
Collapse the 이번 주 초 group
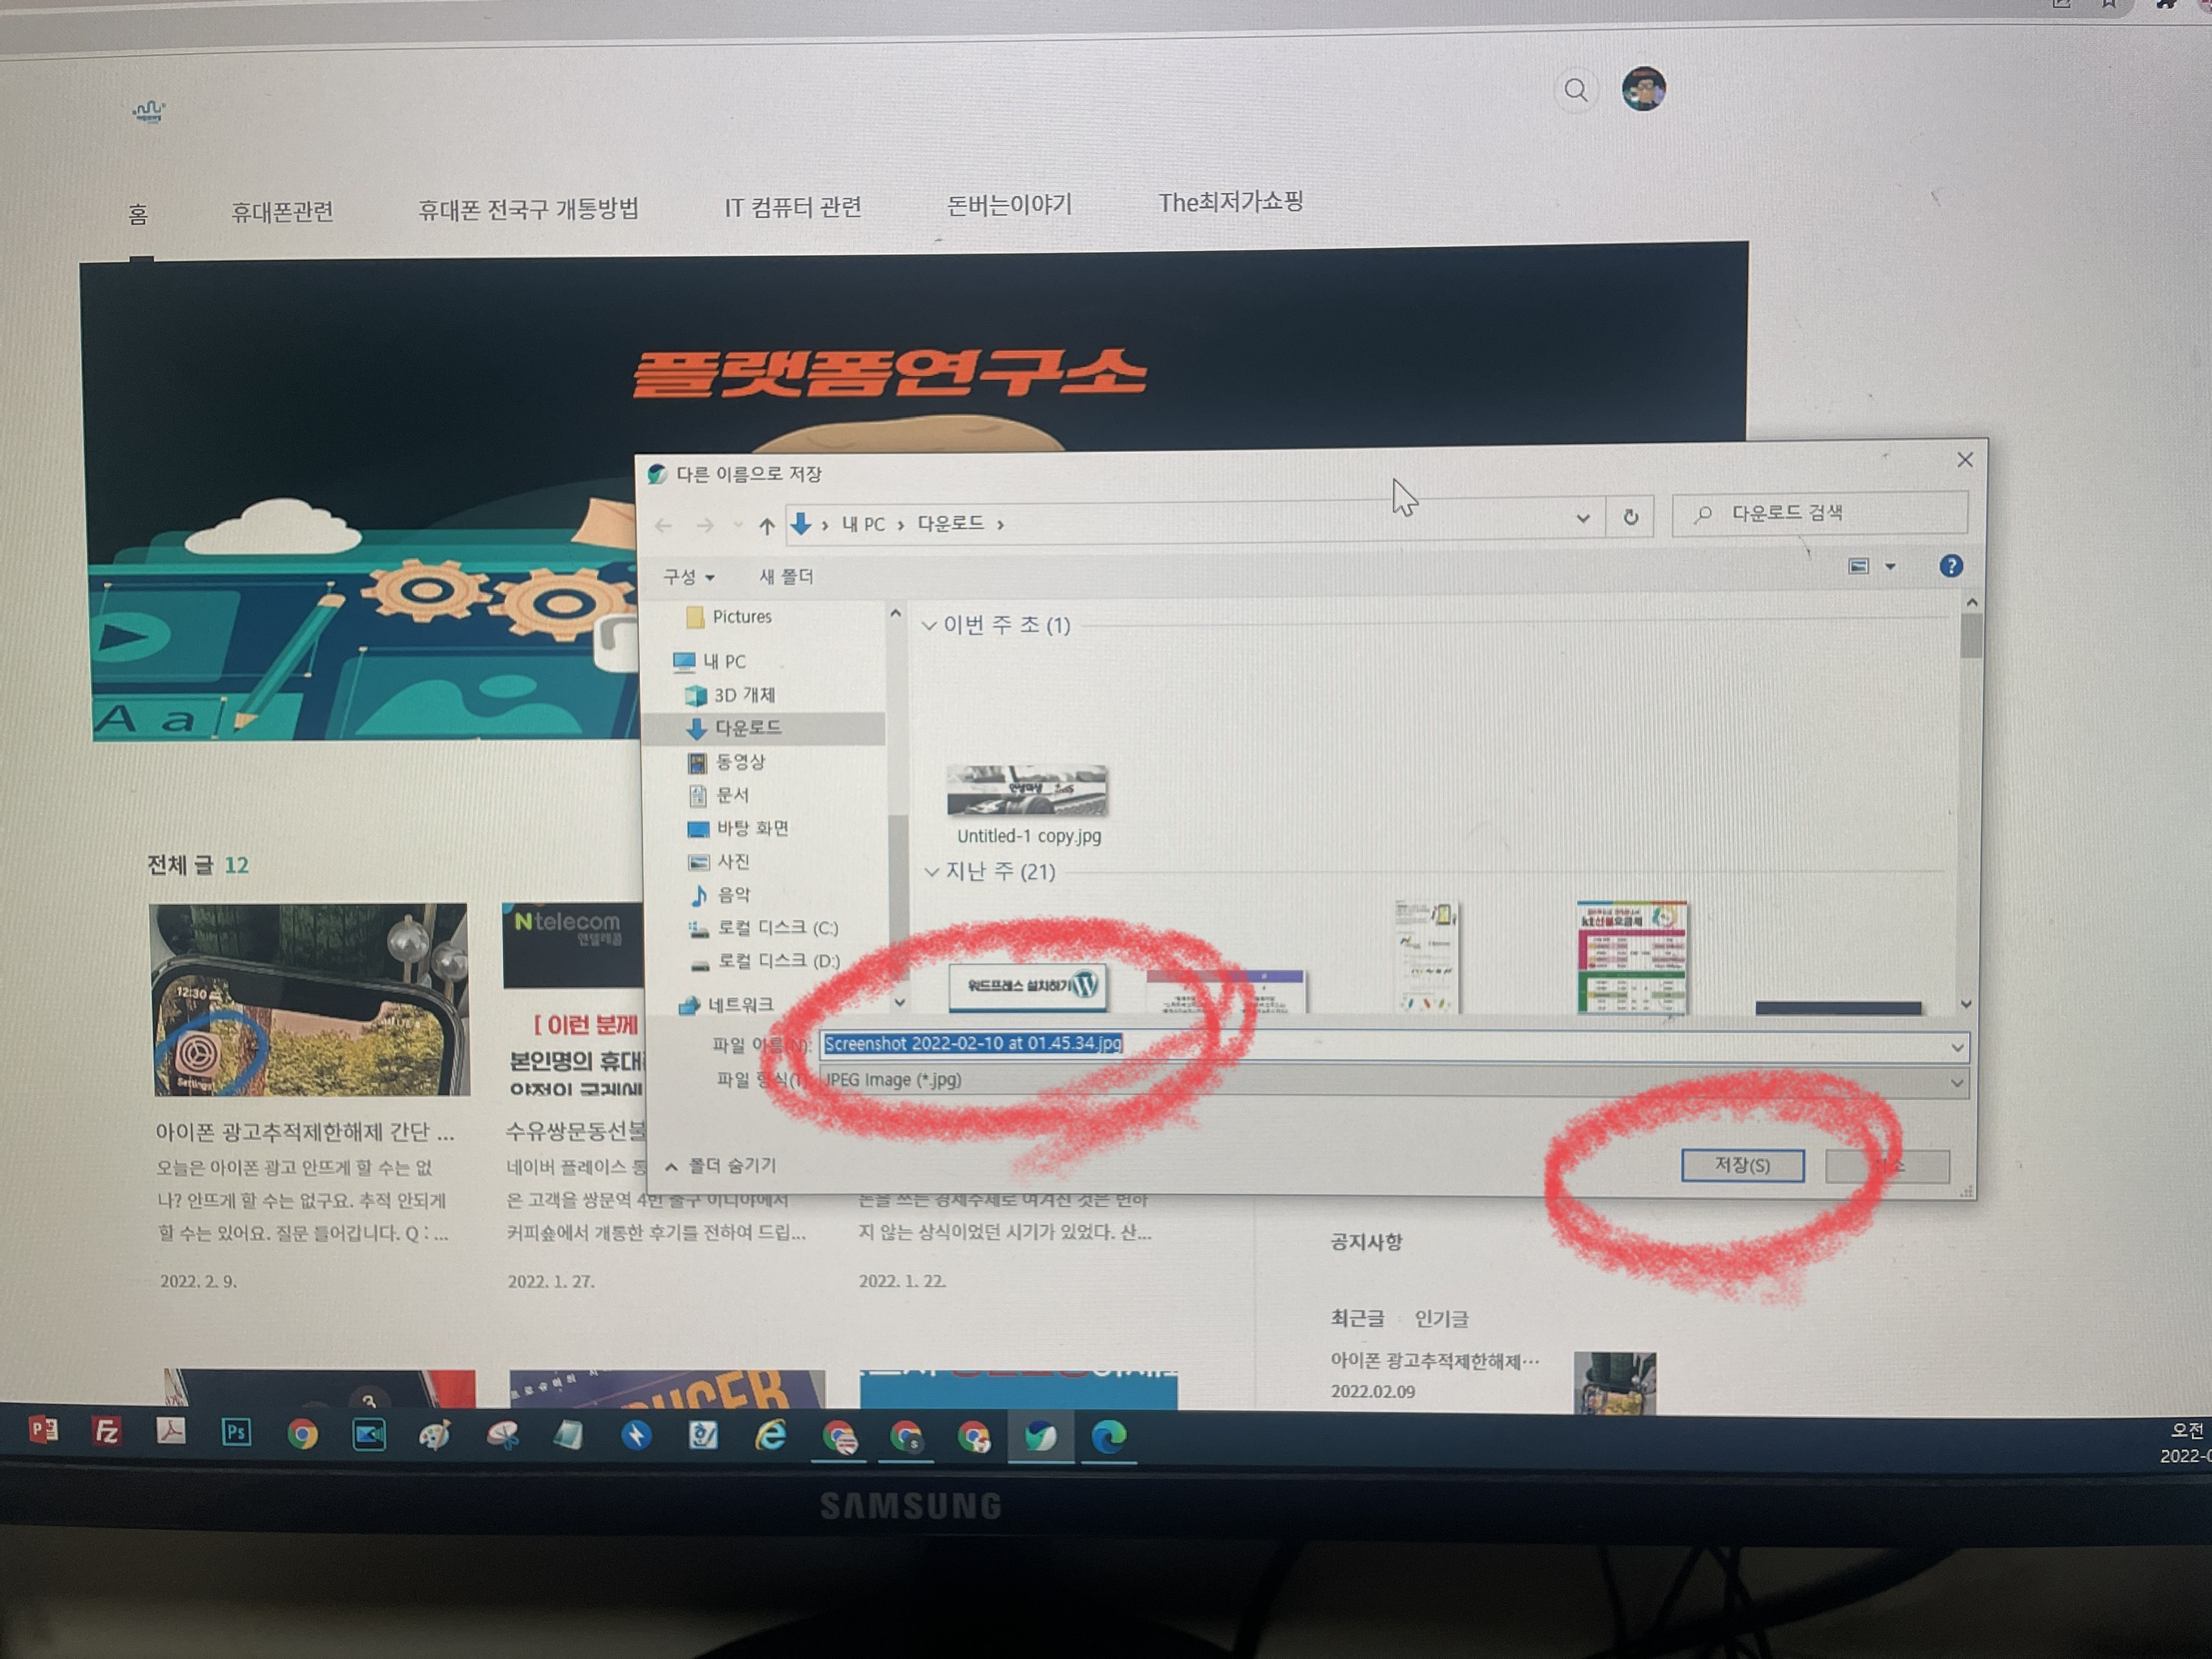pyautogui.click(x=929, y=626)
